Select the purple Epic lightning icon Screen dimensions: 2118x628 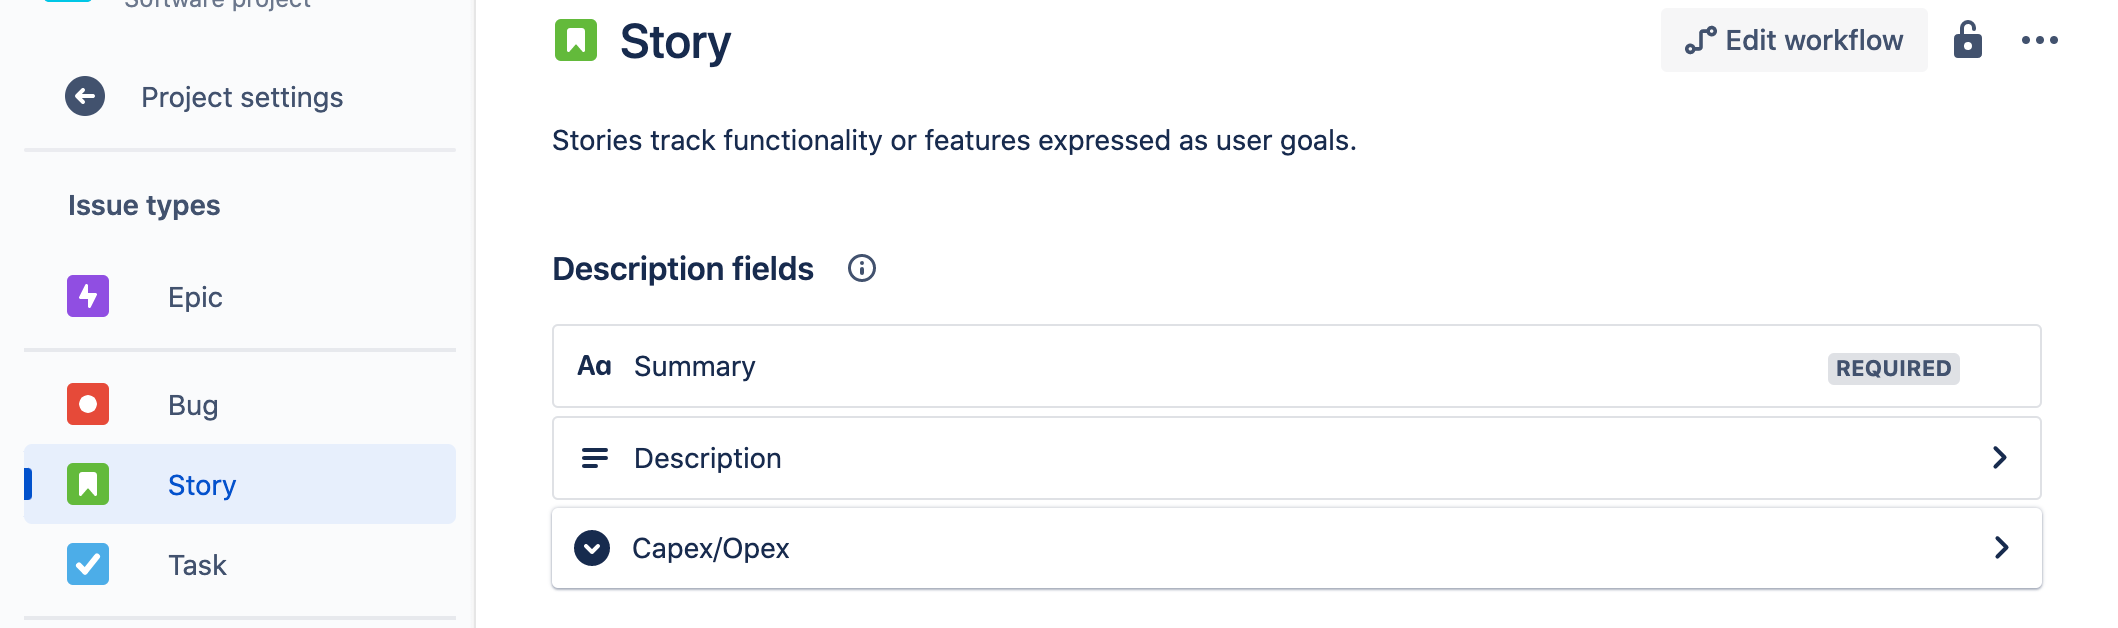coord(88,296)
